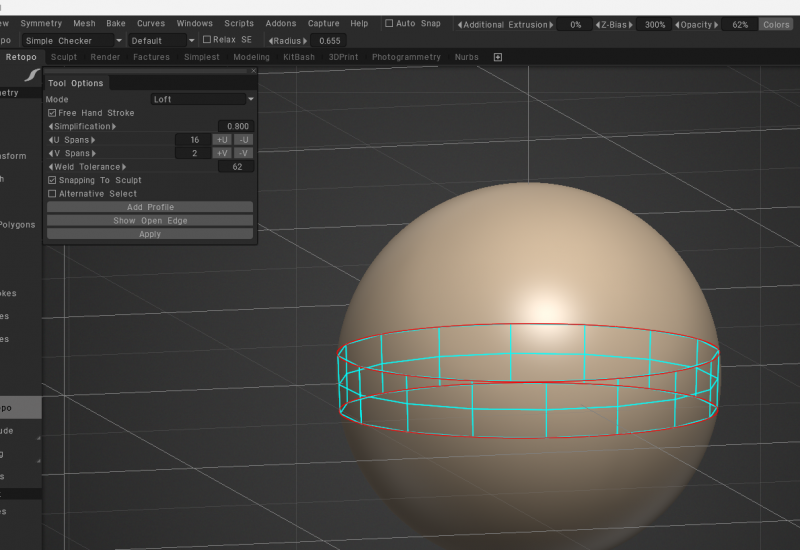Decrease V Spans with left arrow
The image size is (800, 550).
pyautogui.click(x=51, y=153)
